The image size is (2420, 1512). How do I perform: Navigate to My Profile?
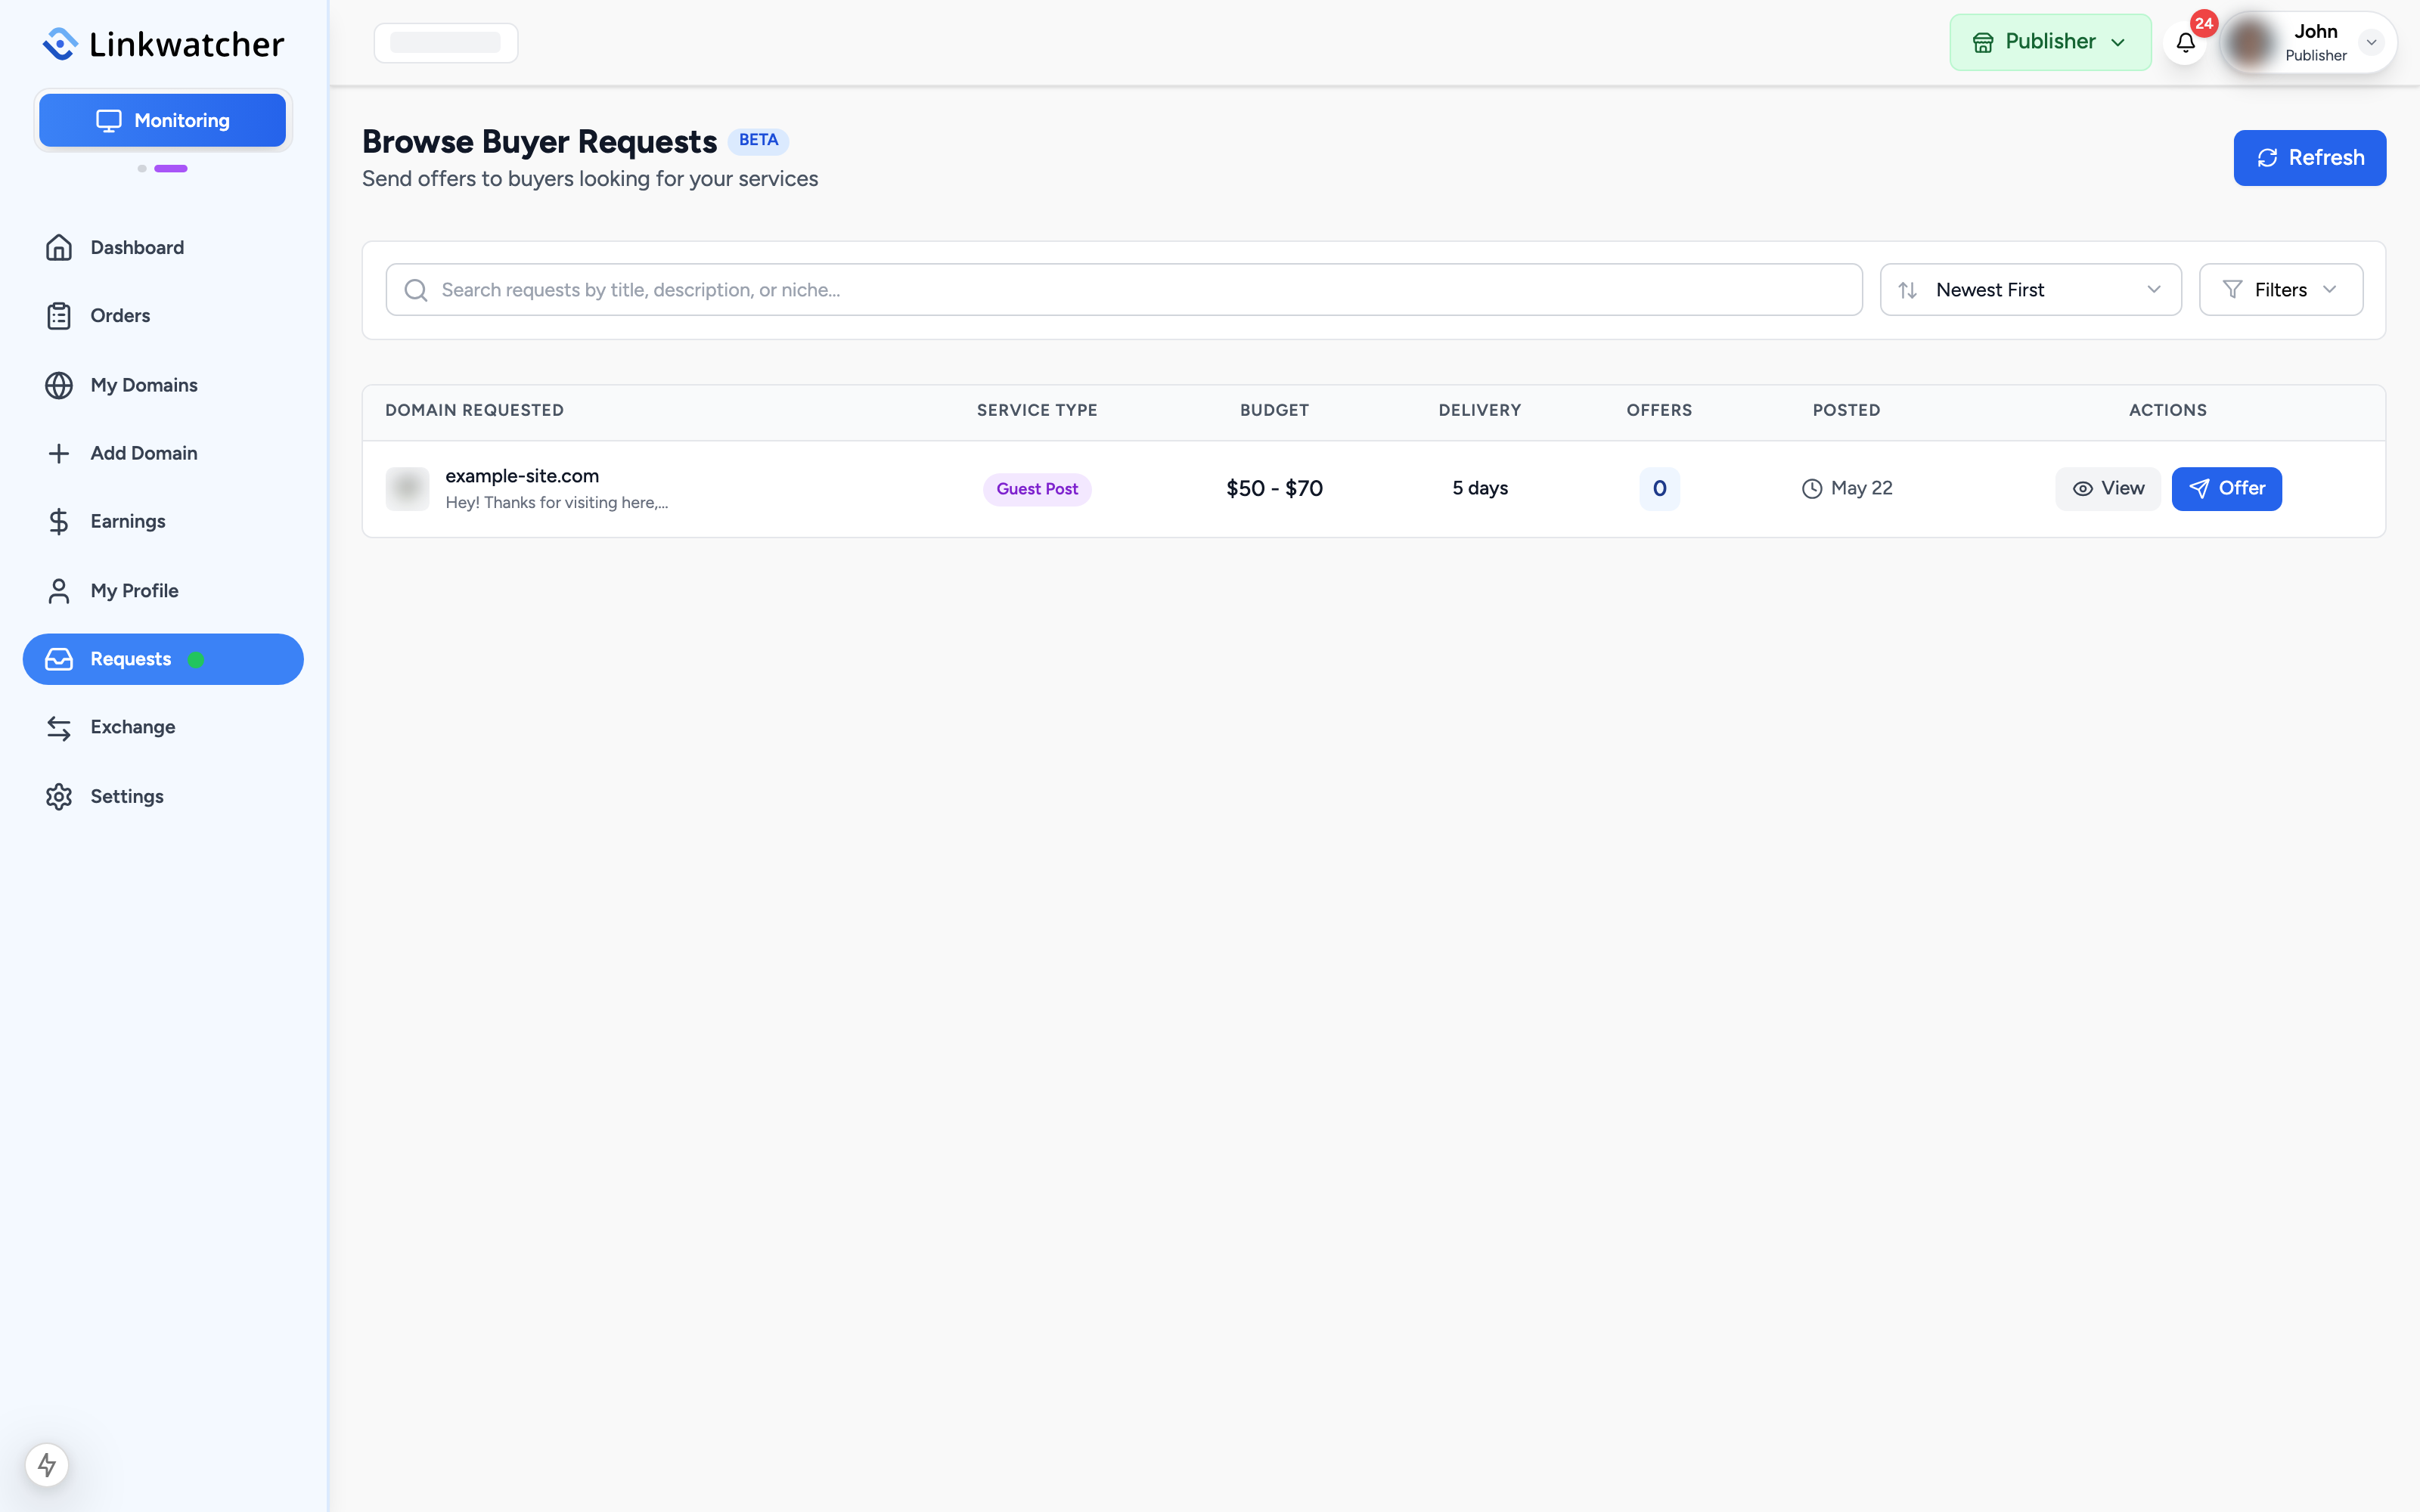[163, 591]
